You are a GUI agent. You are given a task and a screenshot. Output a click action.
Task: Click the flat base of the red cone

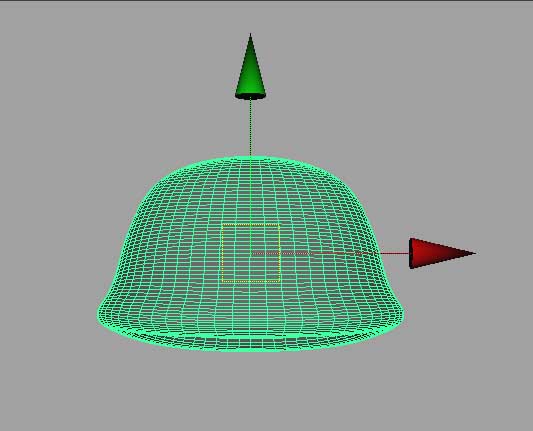click(x=412, y=253)
